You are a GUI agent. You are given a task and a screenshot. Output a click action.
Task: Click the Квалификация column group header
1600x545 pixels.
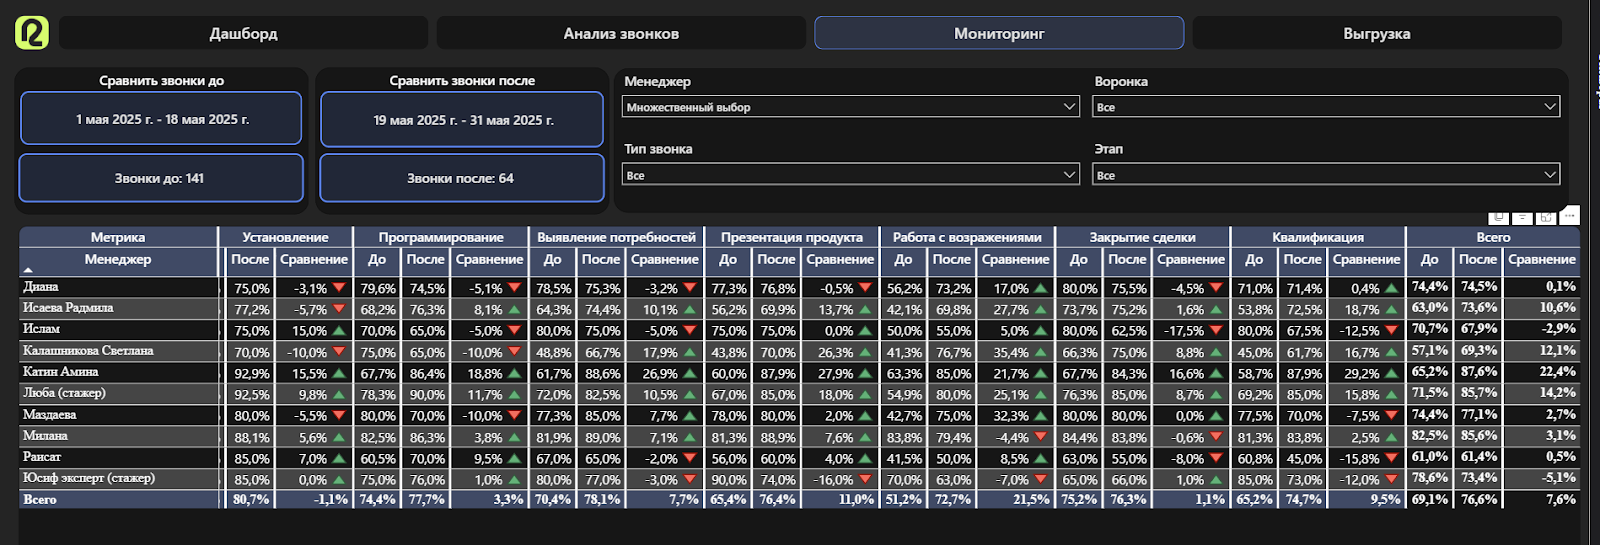1317,237
